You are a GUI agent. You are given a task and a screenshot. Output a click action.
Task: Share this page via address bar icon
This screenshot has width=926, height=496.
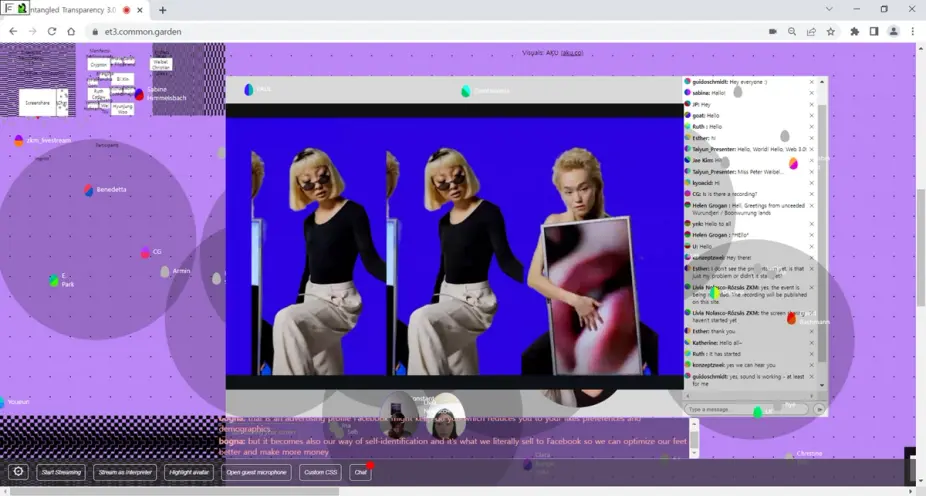tap(811, 31)
